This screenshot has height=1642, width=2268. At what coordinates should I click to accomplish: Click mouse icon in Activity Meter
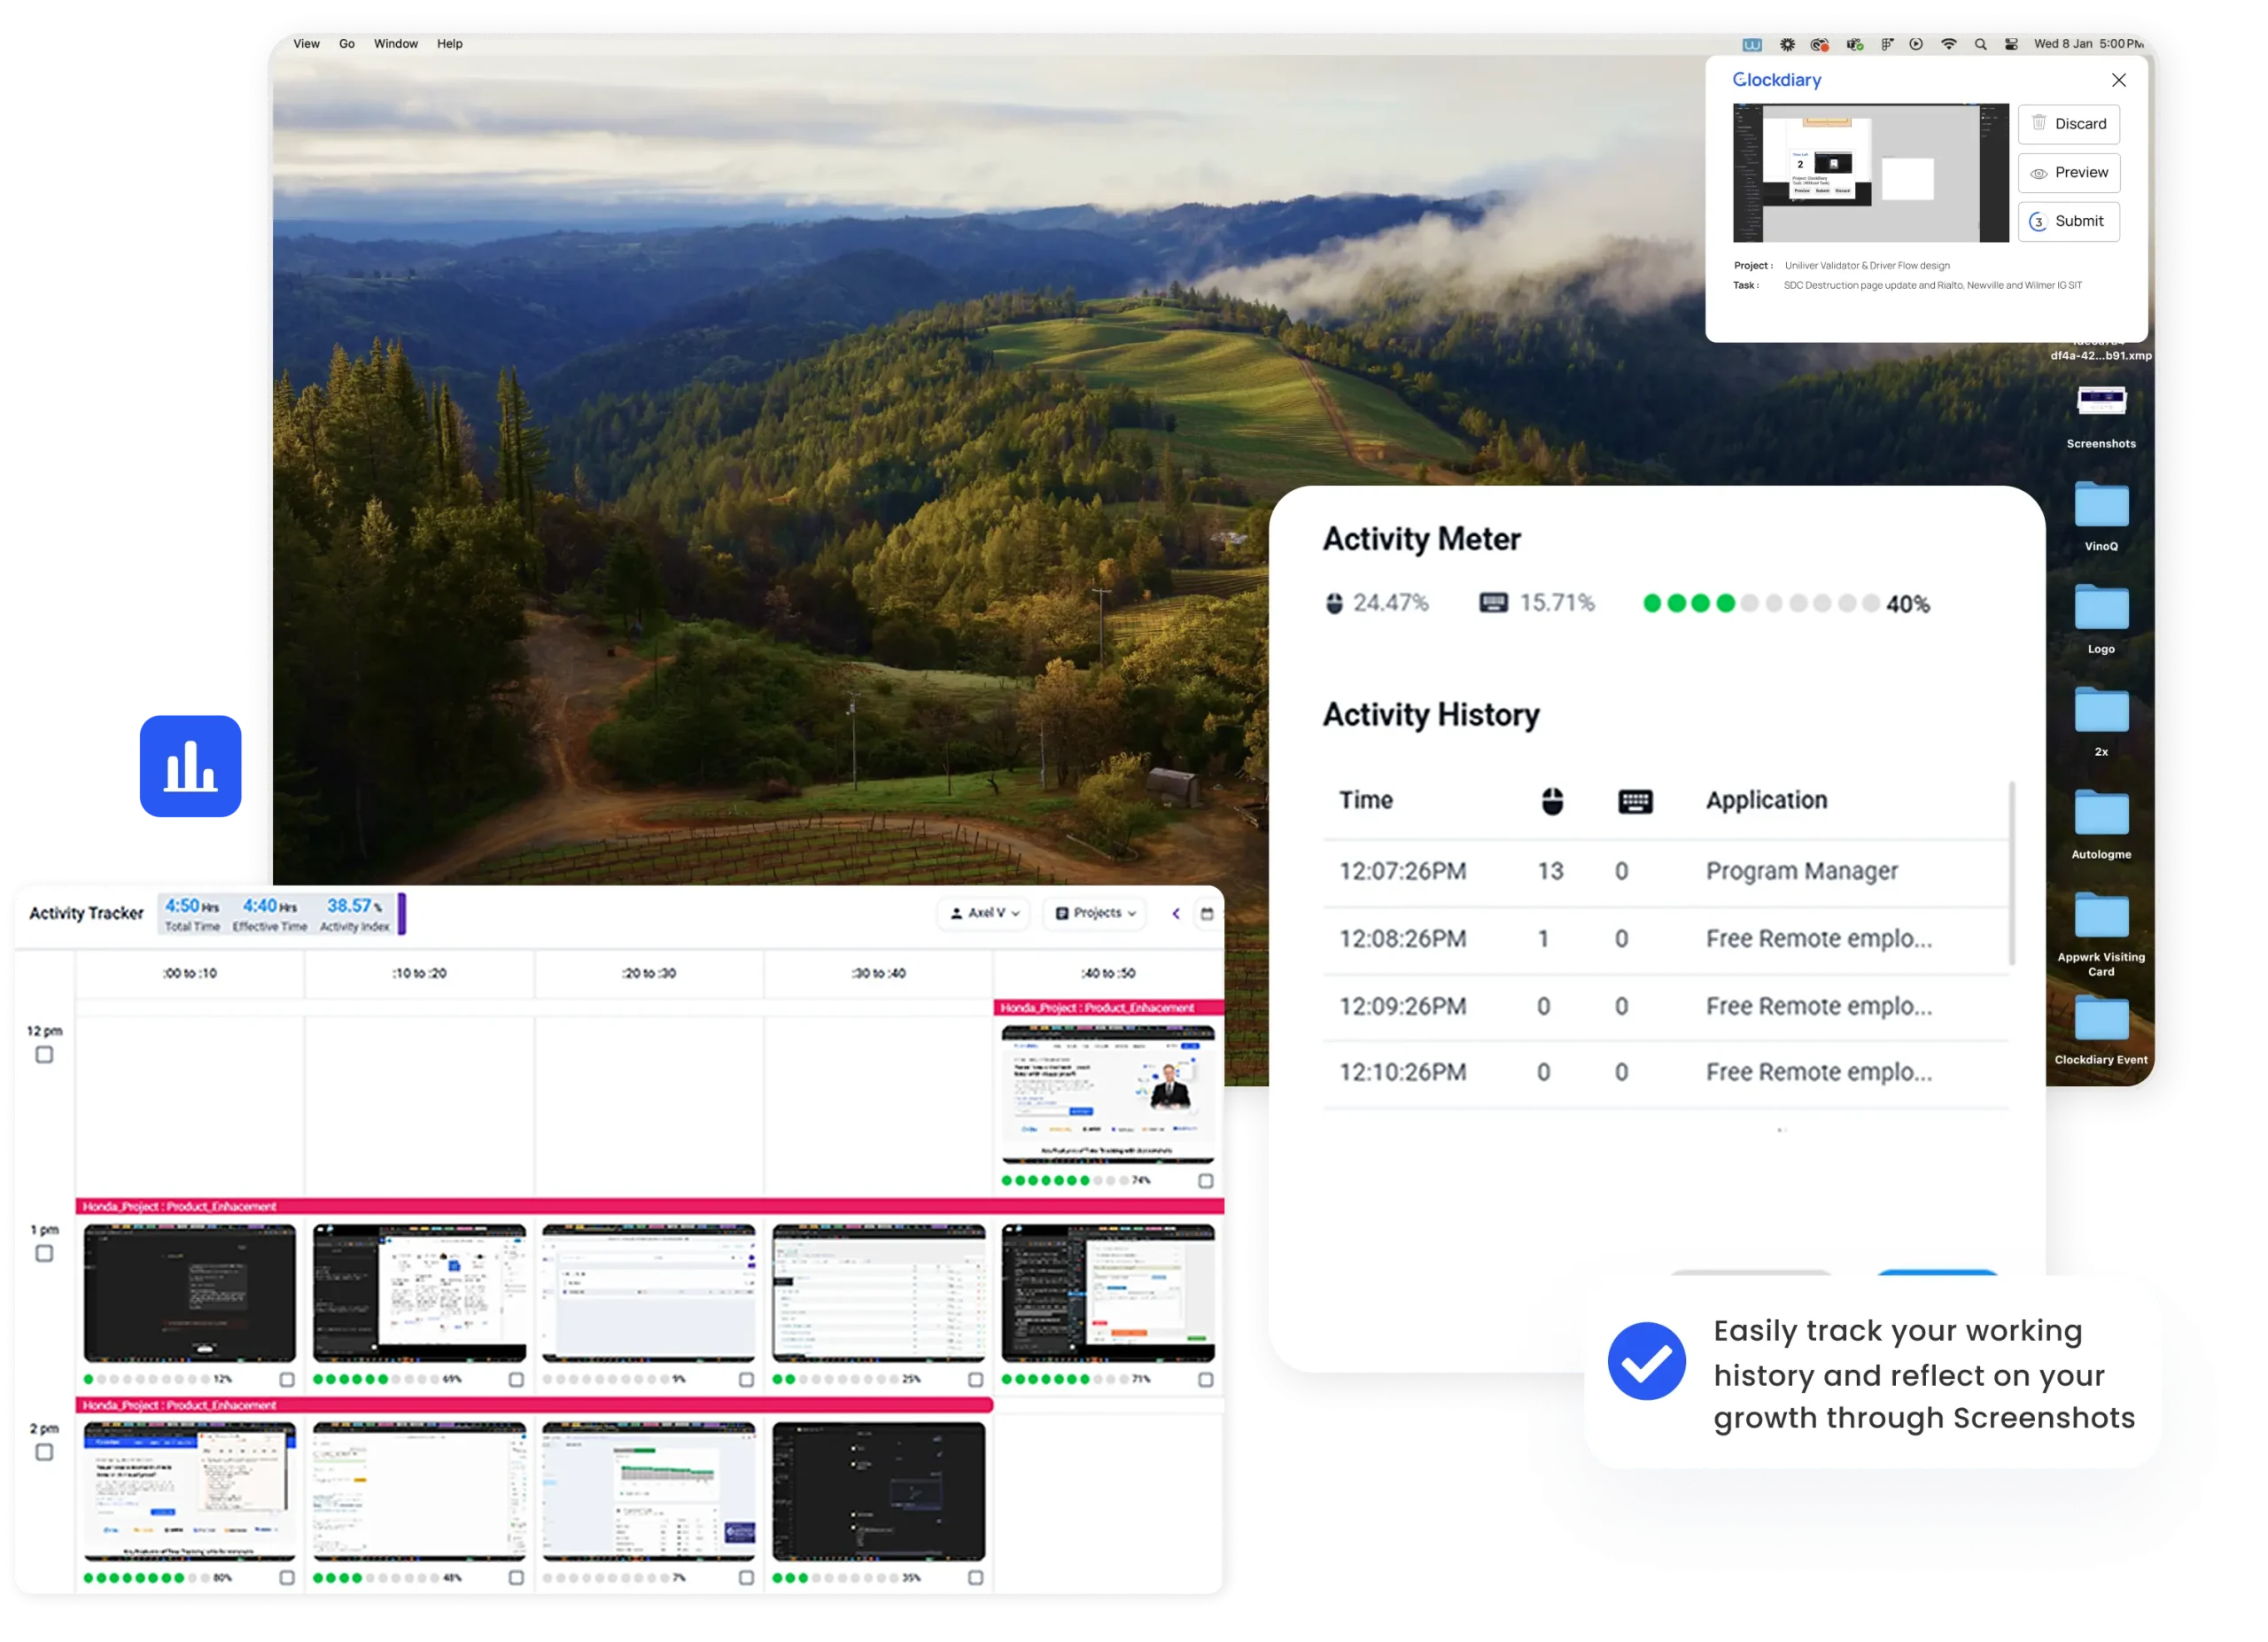[1334, 603]
